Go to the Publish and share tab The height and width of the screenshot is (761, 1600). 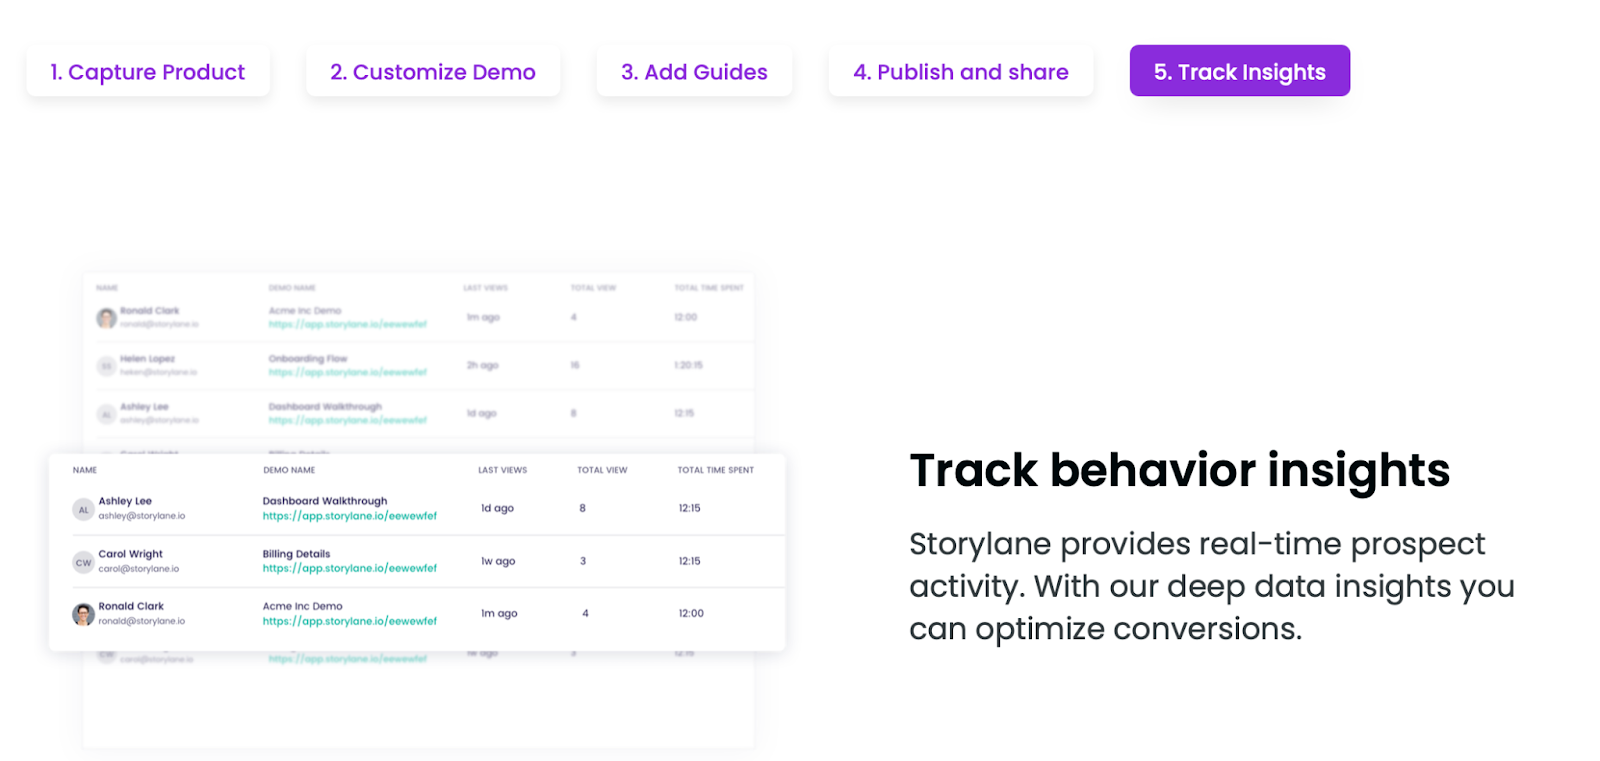(x=961, y=72)
